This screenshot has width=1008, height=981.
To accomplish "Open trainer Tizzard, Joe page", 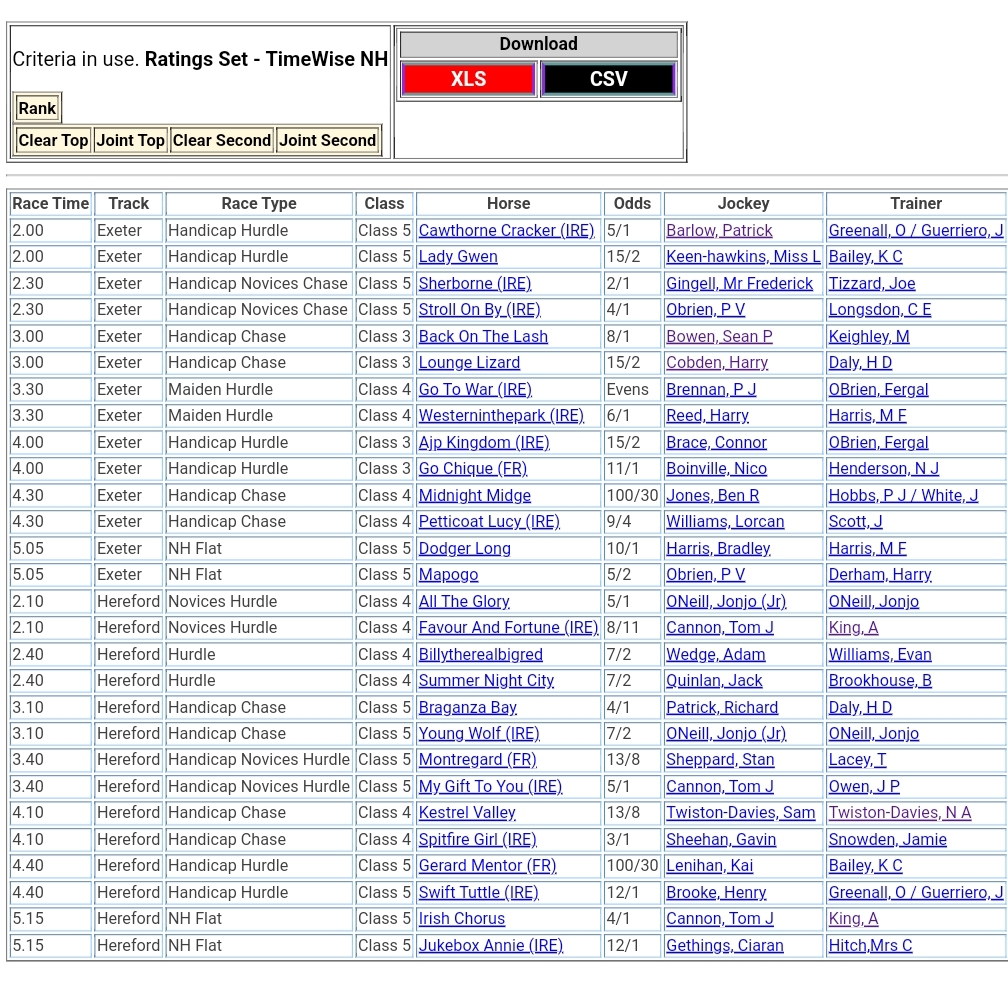I will [872, 283].
